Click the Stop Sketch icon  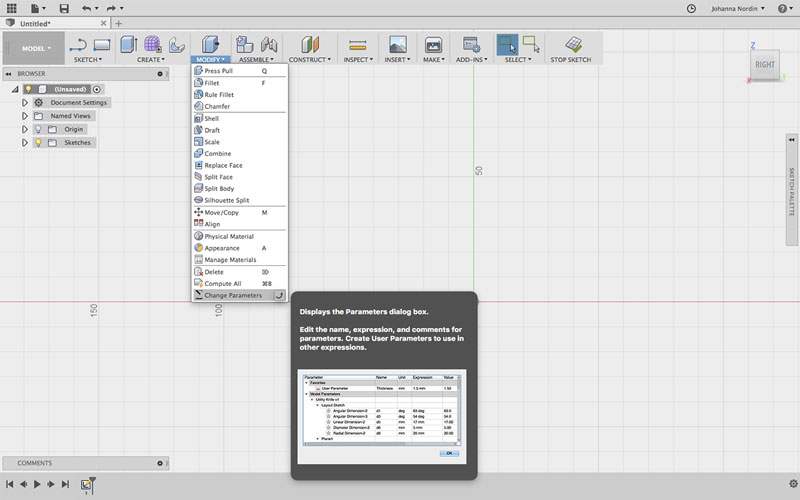point(573,45)
